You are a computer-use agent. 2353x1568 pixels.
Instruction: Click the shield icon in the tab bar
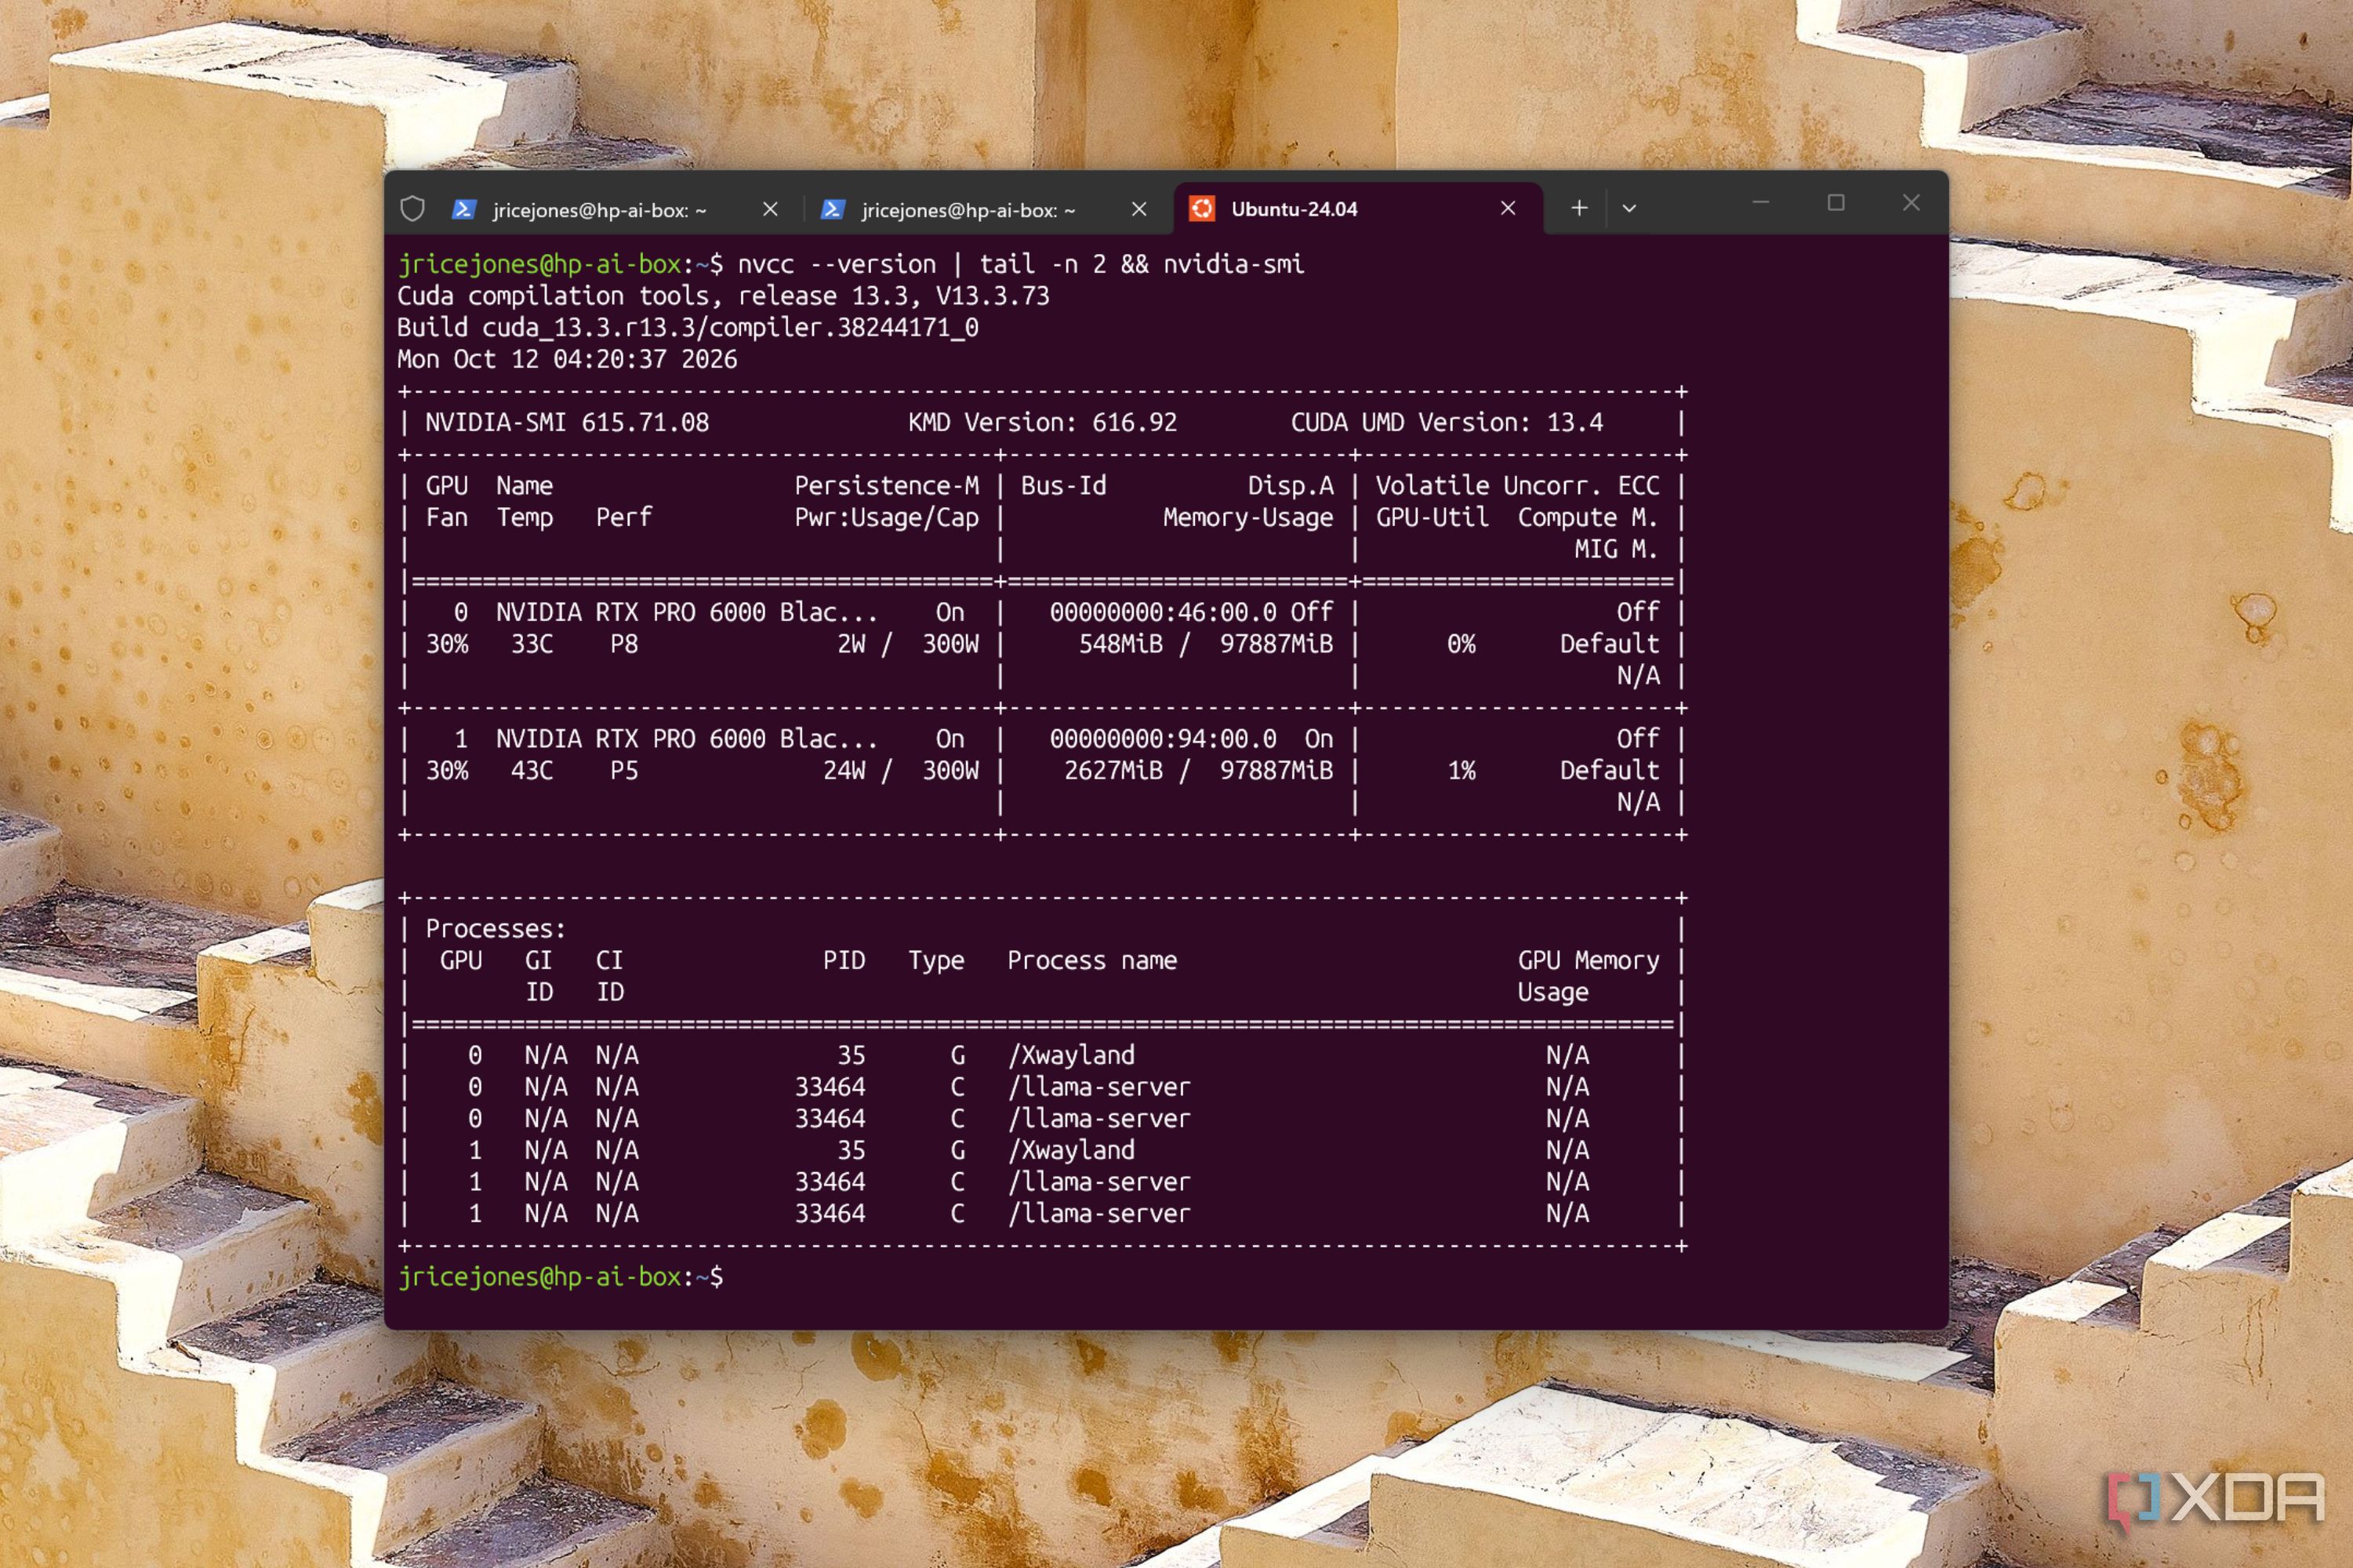coord(412,209)
